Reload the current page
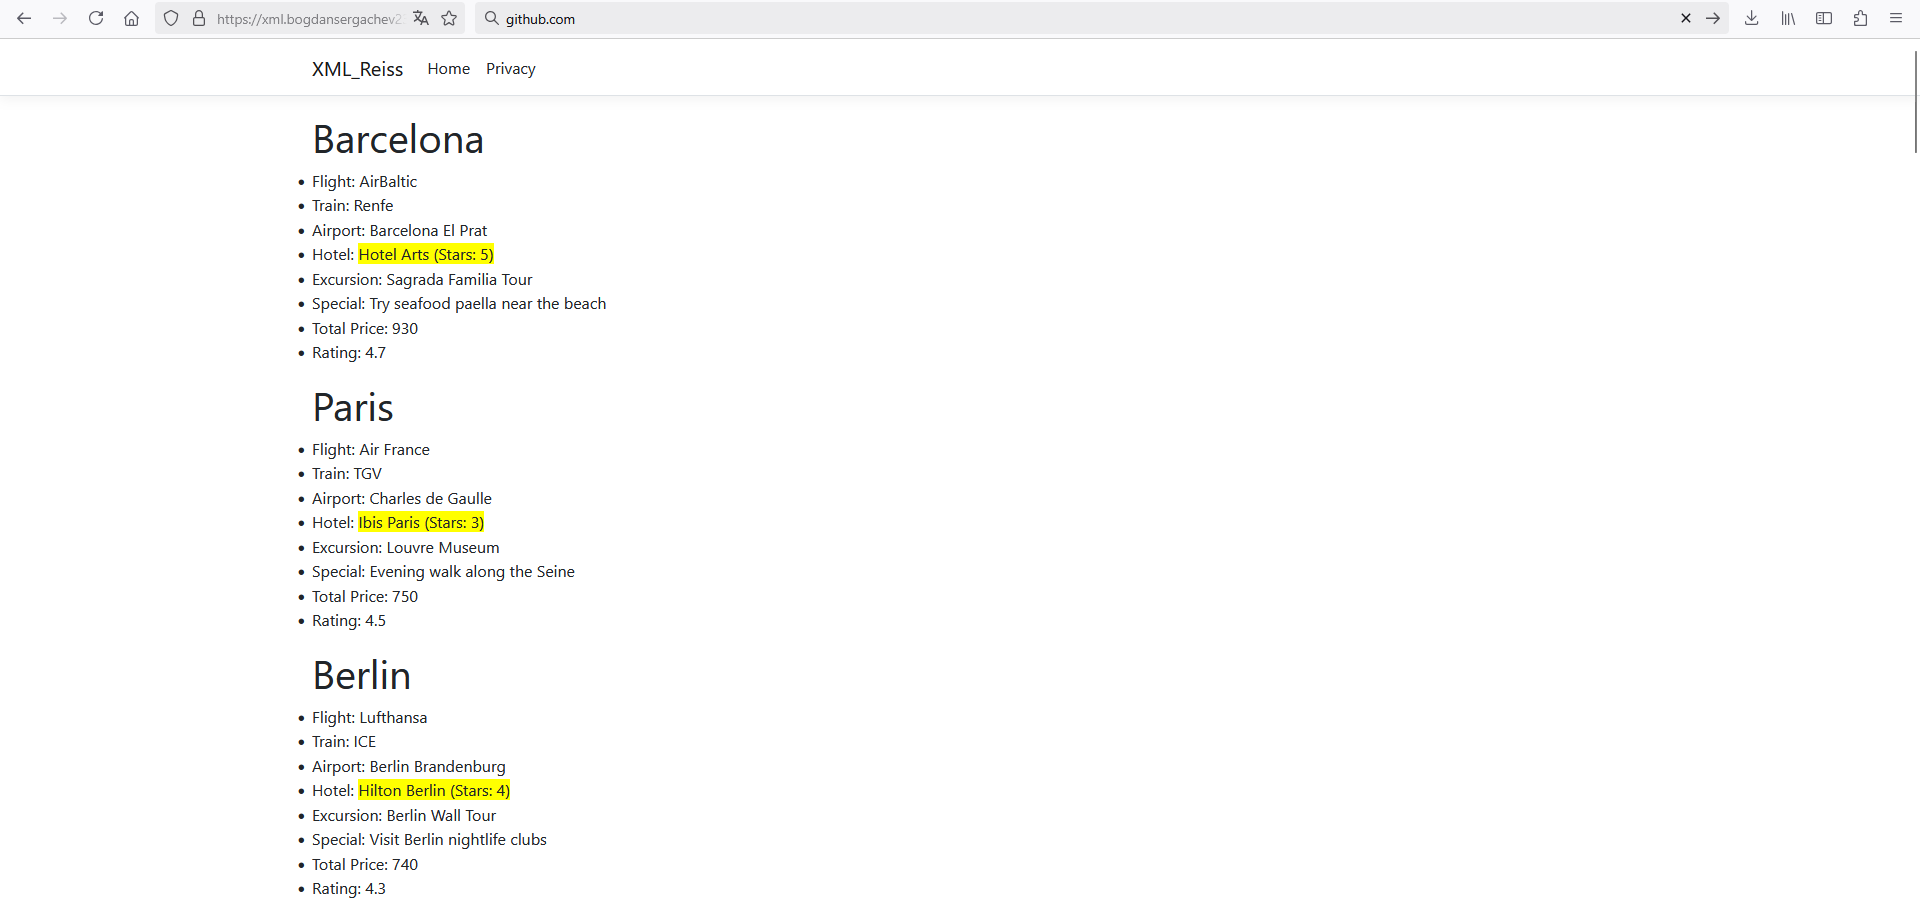Screen dimensions: 1920x907 [96, 19]
